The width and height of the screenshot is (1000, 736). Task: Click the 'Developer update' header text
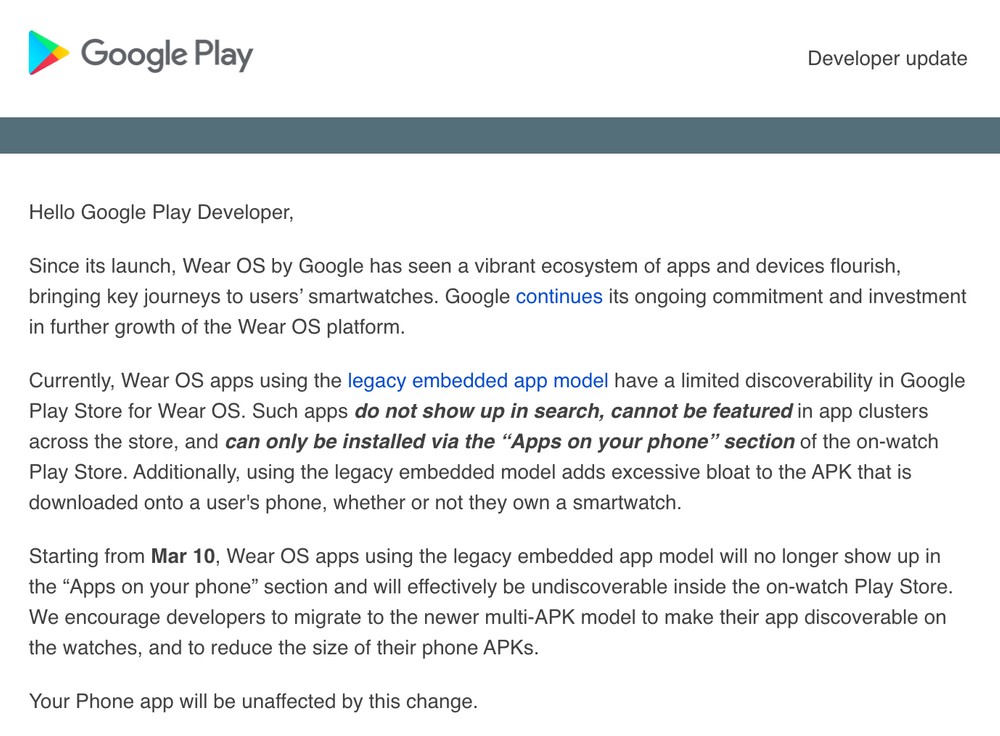point(887,59)
